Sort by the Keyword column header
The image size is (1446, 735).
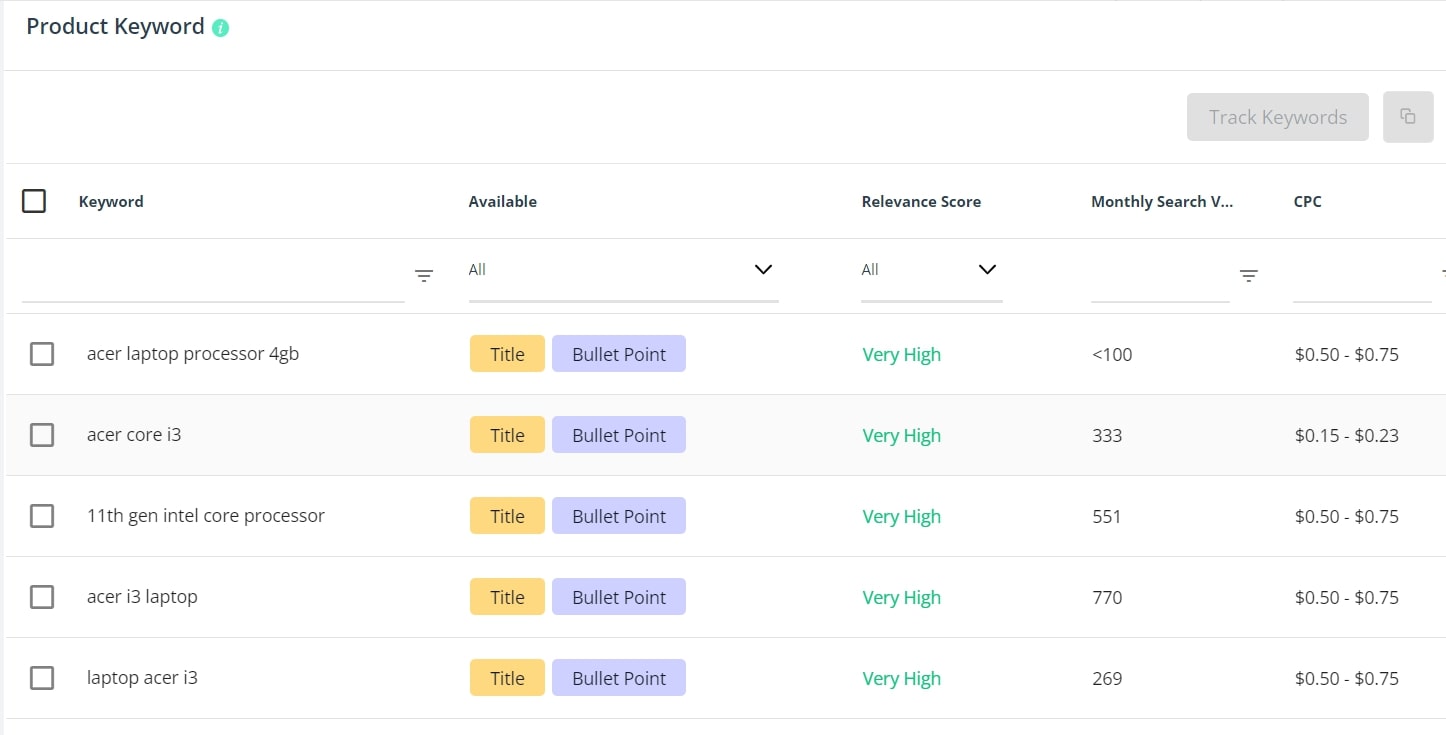pyautogui.click(x=111, y=201)
